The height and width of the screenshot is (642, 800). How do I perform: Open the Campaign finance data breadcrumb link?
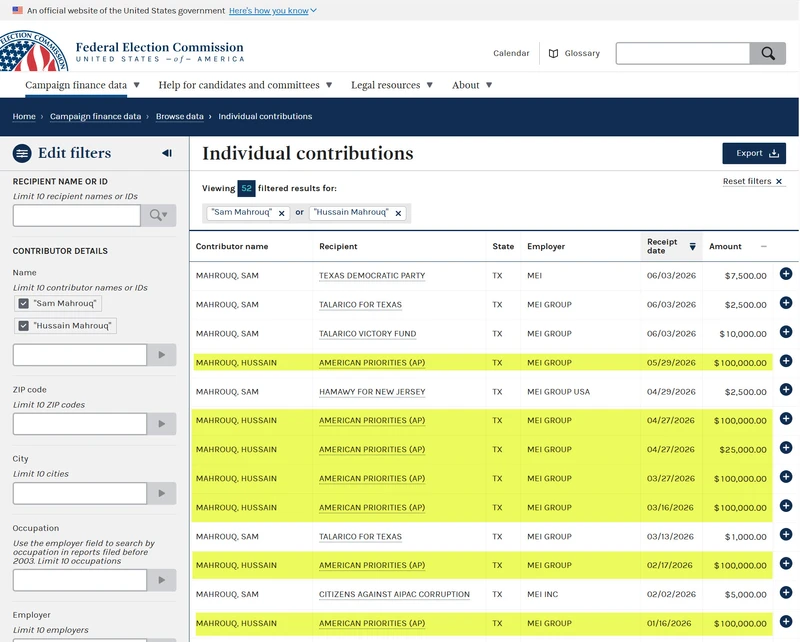[x=95, y=116]
